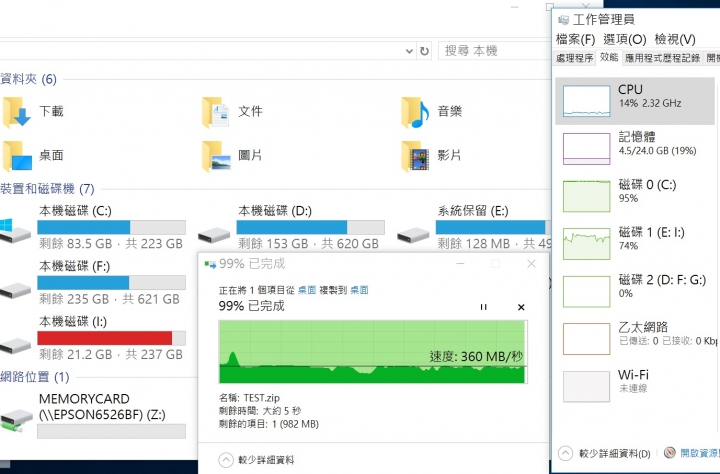Click the text 剩餘時間: 大約 5 秒

point(260,411)
